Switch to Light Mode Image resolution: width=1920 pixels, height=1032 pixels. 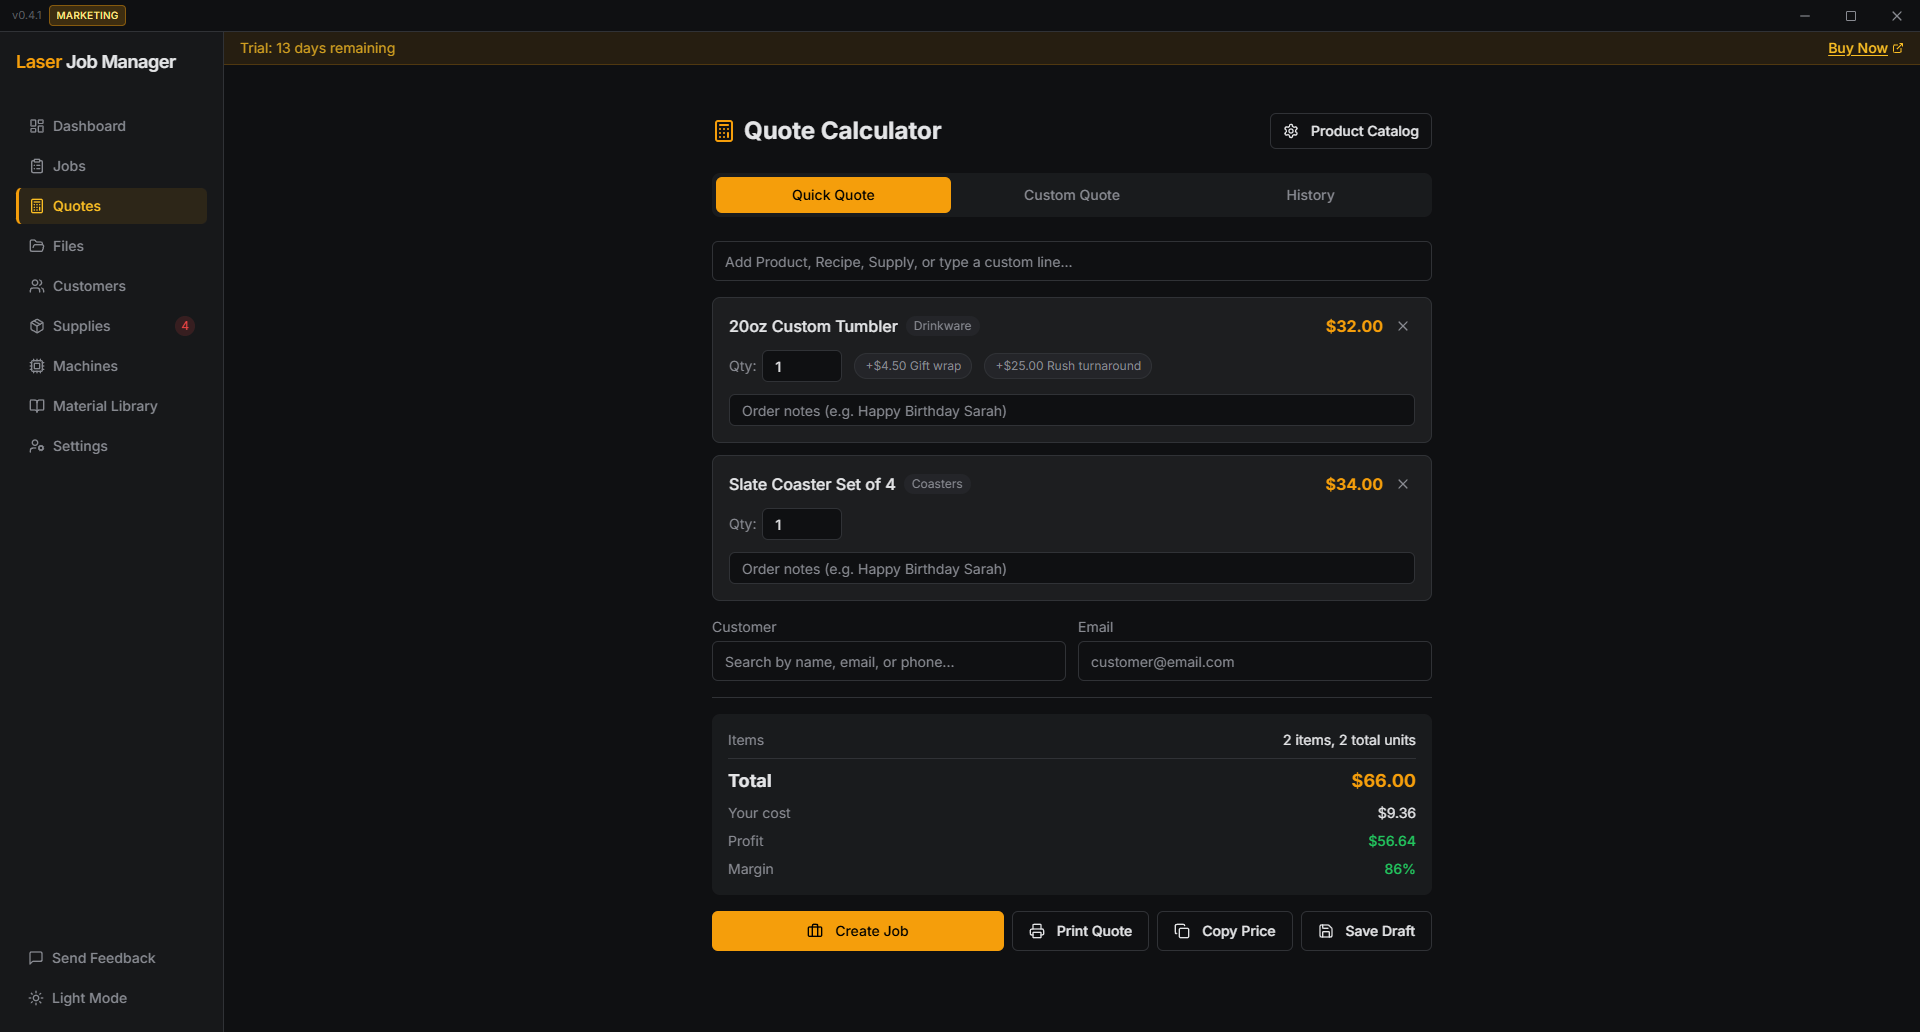(89, 998)
